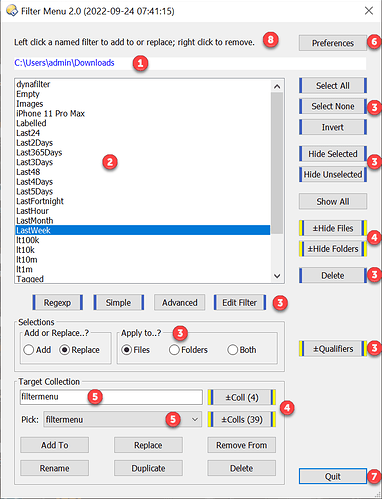Select the iPhone 11 Pro Max filter
Viewport: 382px width, 499px height.
[x=143, y=113]
